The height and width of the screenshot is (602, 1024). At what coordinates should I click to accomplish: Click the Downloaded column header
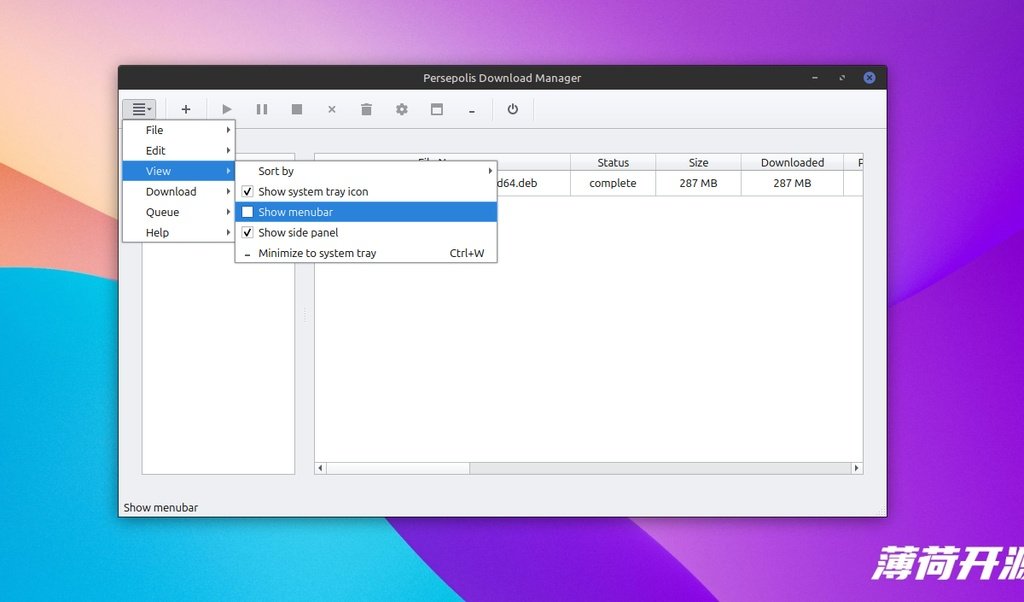[x=792, y=163]
